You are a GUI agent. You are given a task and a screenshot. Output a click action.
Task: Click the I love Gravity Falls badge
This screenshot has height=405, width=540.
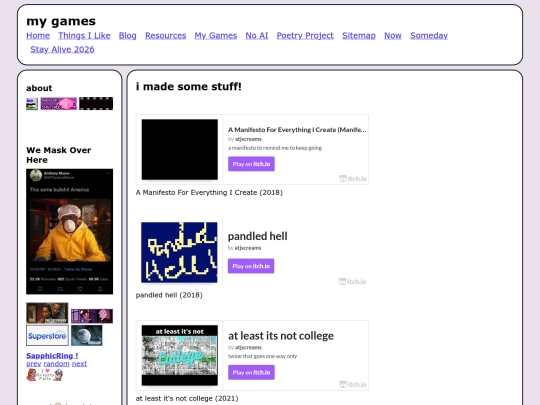[x=45, y=375]
